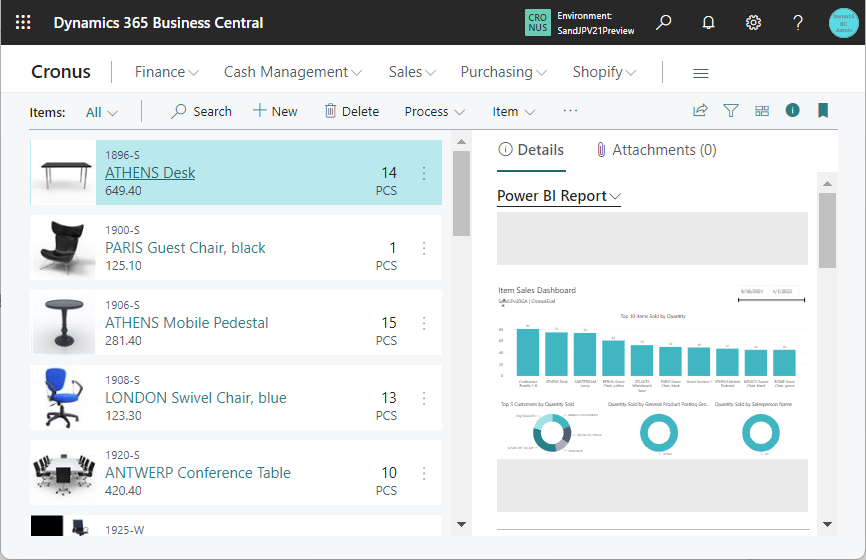866x560 pixels.
Task: Click Environment SandJPV21Preview label
Action: click(595, 23)
